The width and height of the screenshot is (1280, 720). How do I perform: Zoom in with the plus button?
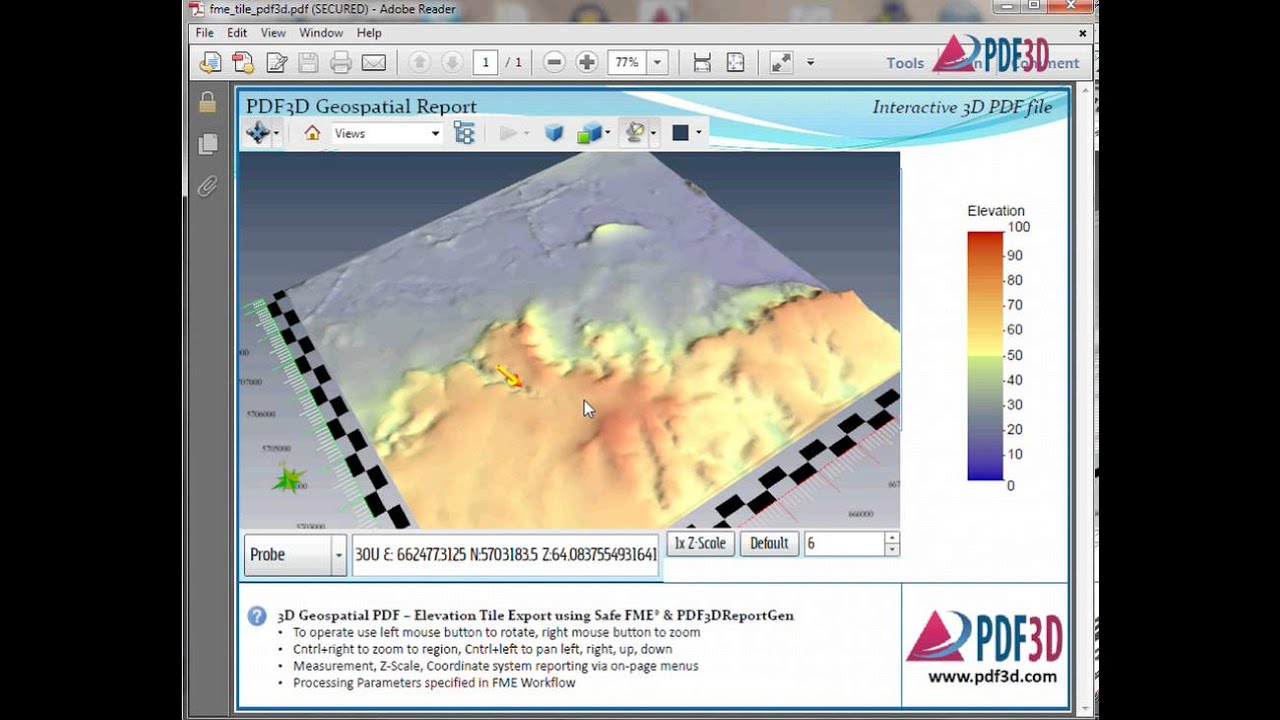(587, 63)
